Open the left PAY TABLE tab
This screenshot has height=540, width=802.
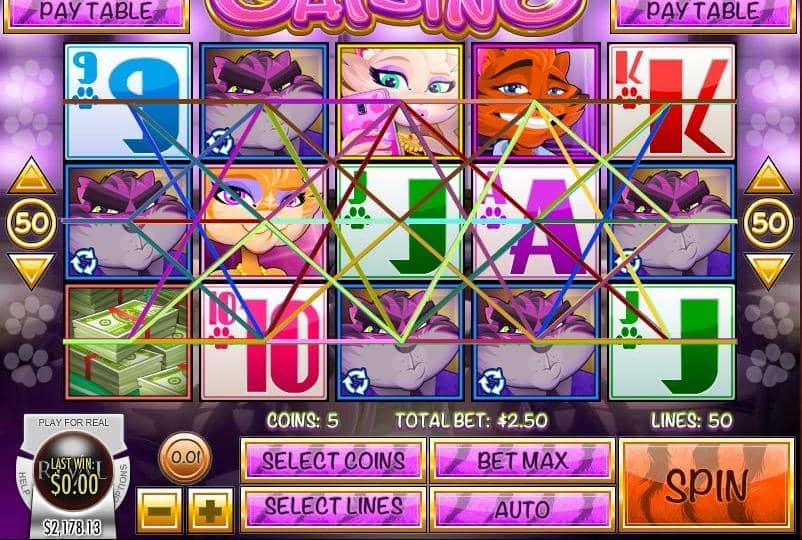(x=96, y=13)
